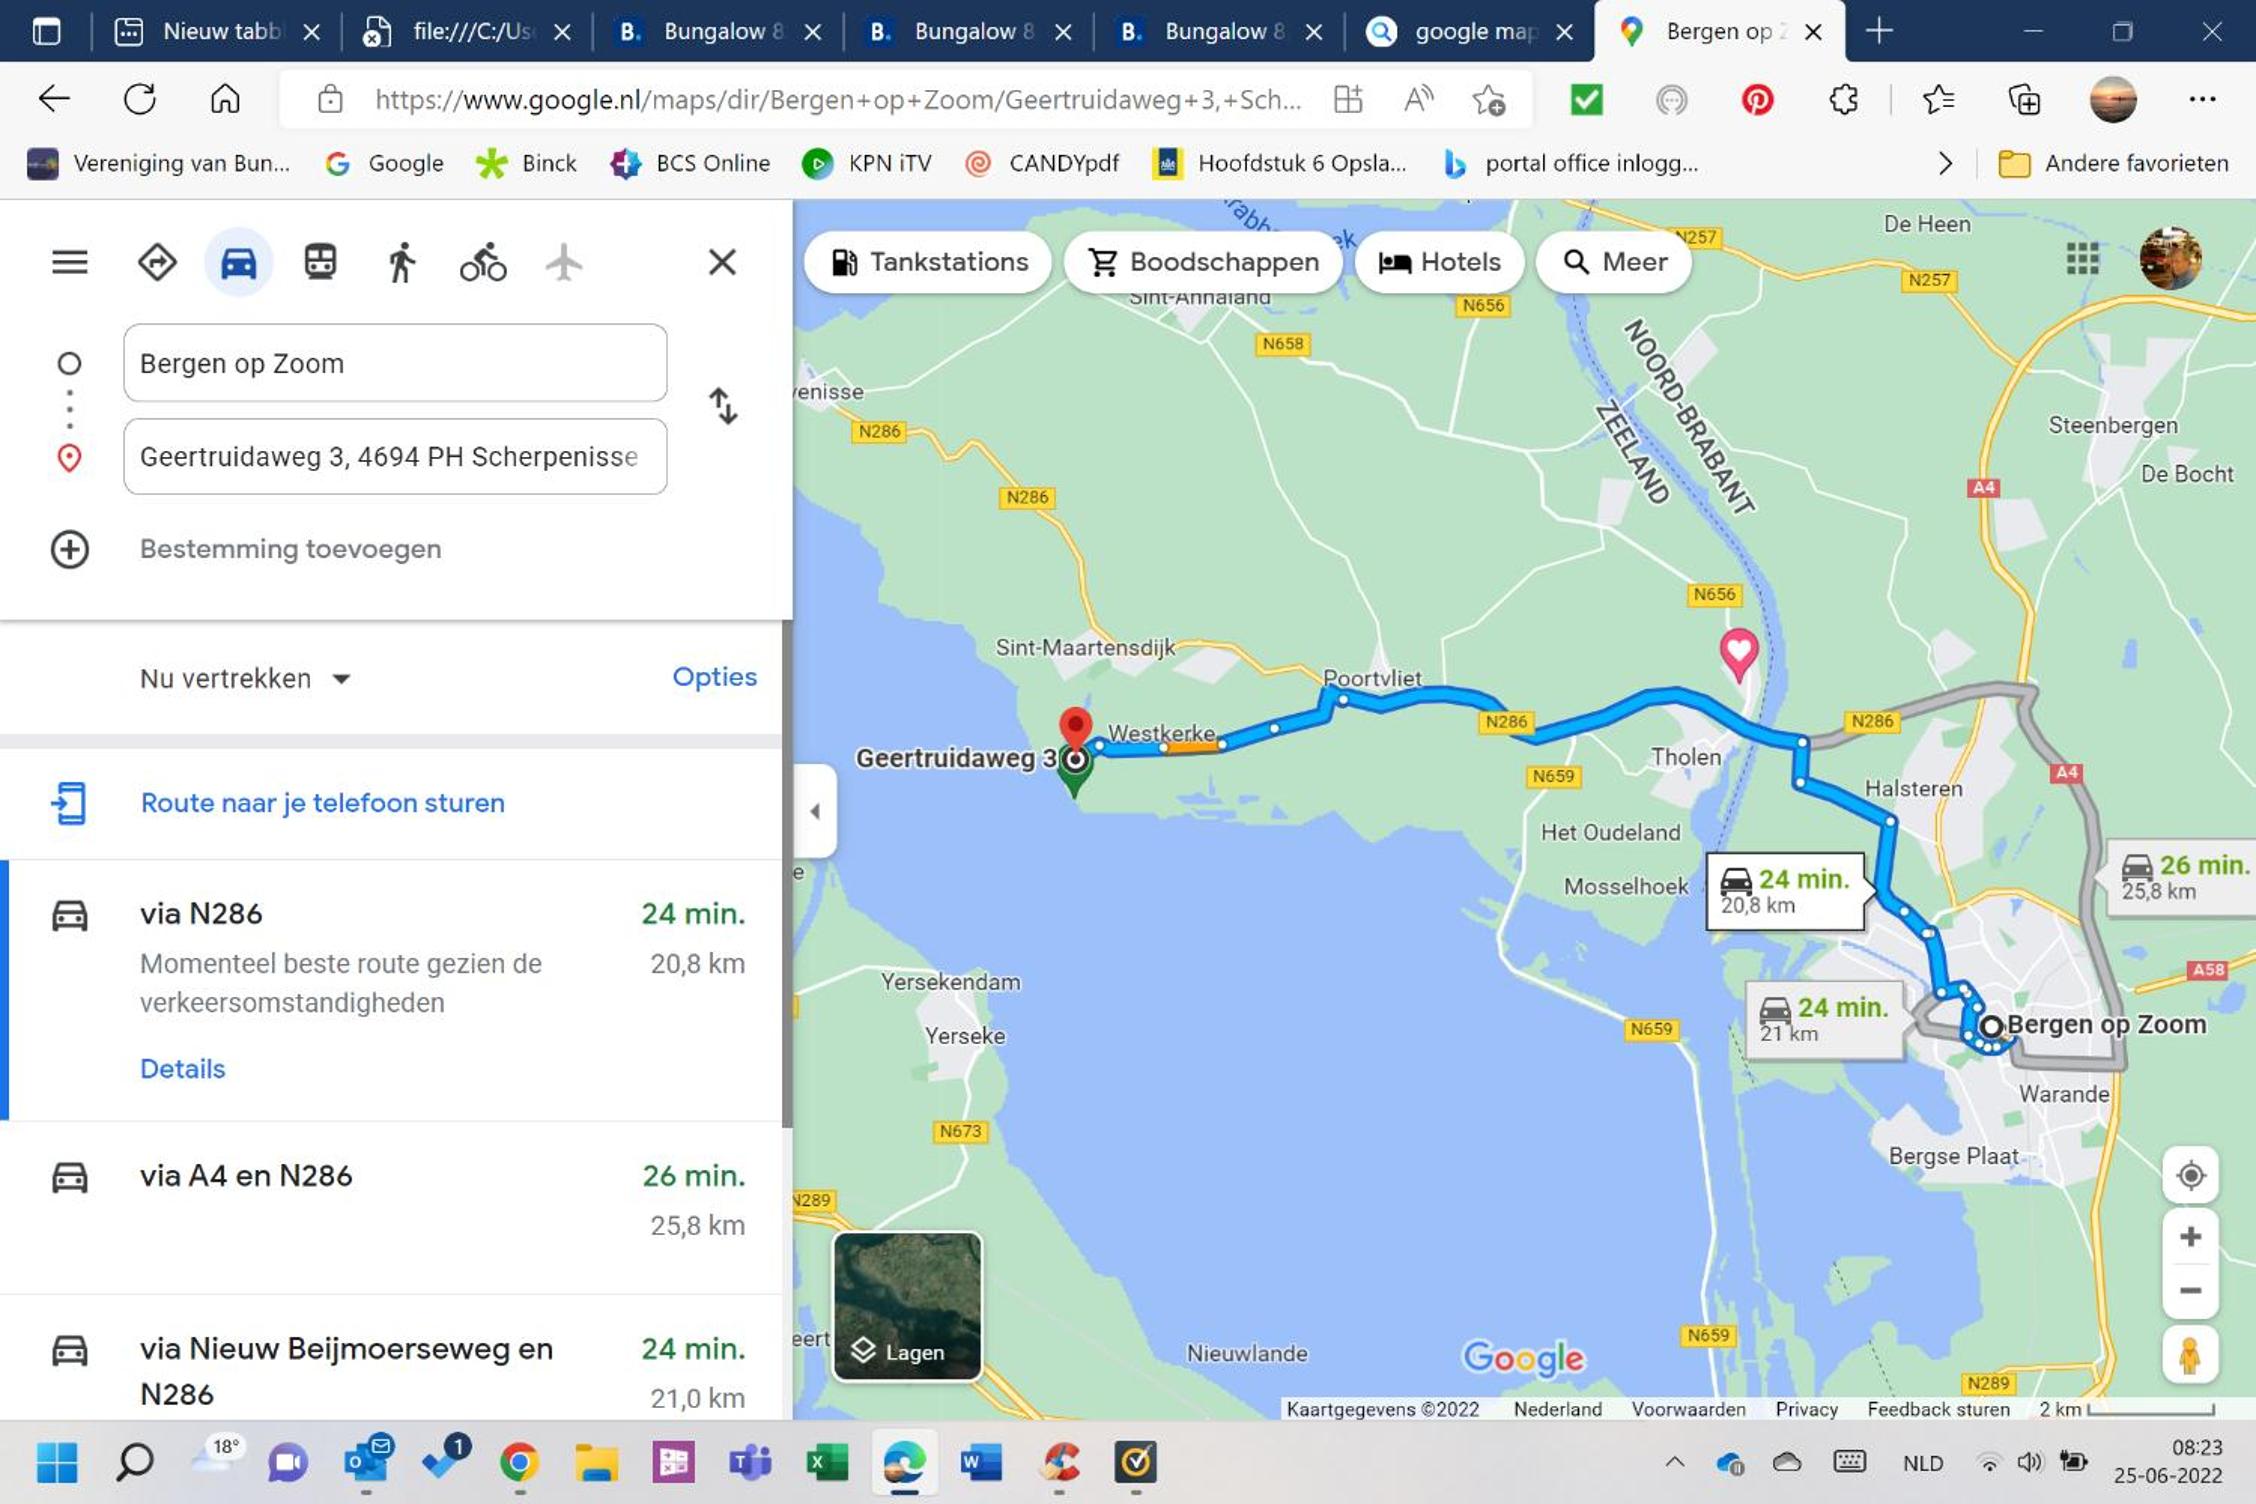Filter the map by Tankstations

coord(929,262)
